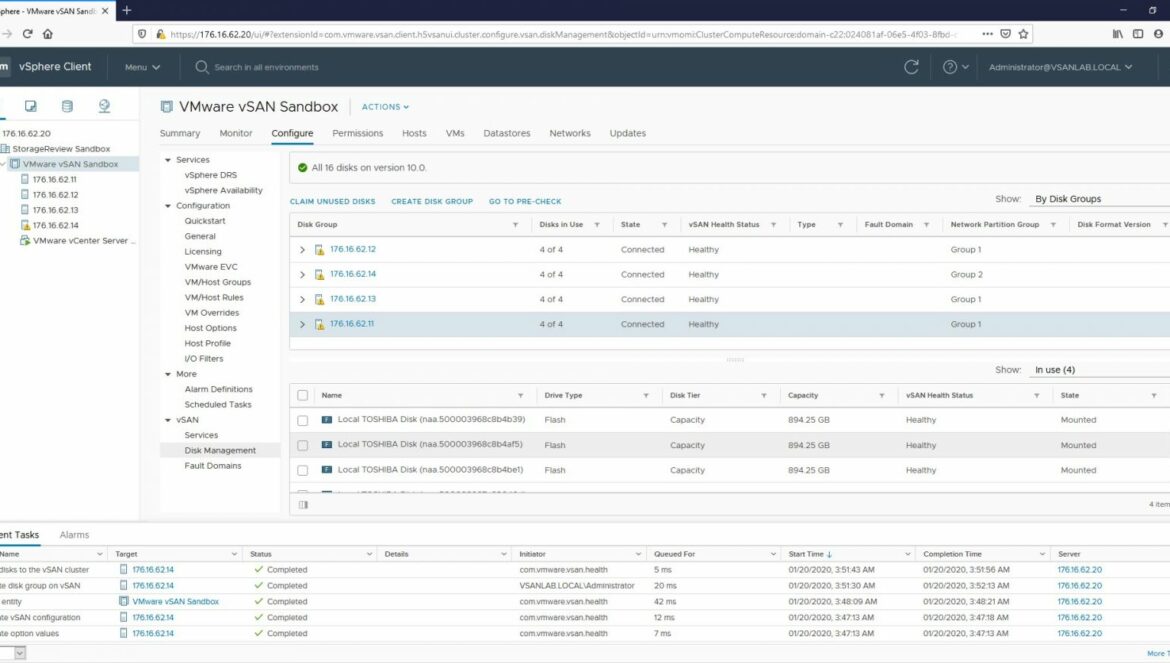Viewport: 1170px width, 663px height.
Task: Select Licensing under Configuration
Action: [203, 251]
